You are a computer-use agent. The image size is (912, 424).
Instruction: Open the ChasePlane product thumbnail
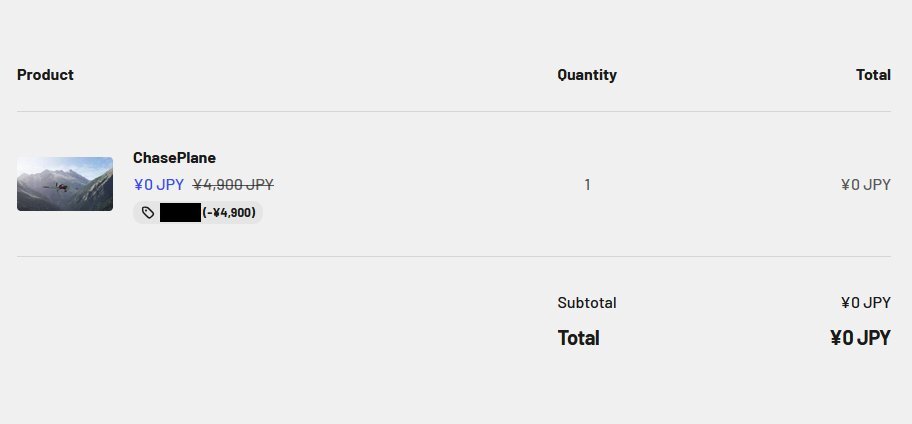pyautogui.click(x=65, y=184)
